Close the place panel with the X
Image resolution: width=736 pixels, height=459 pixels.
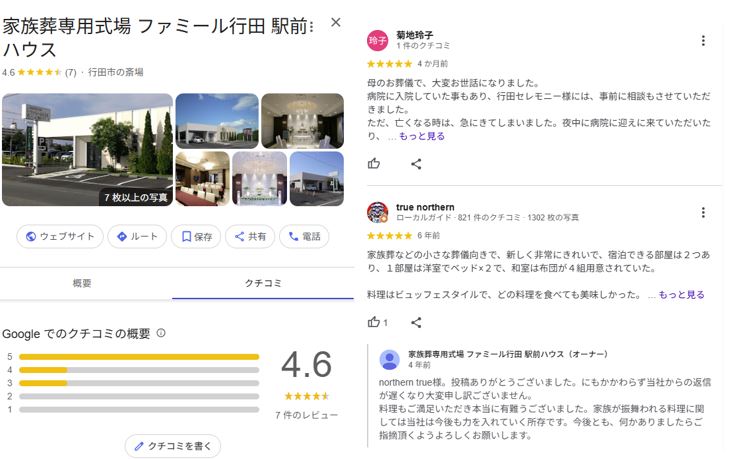tap(336, 22)
